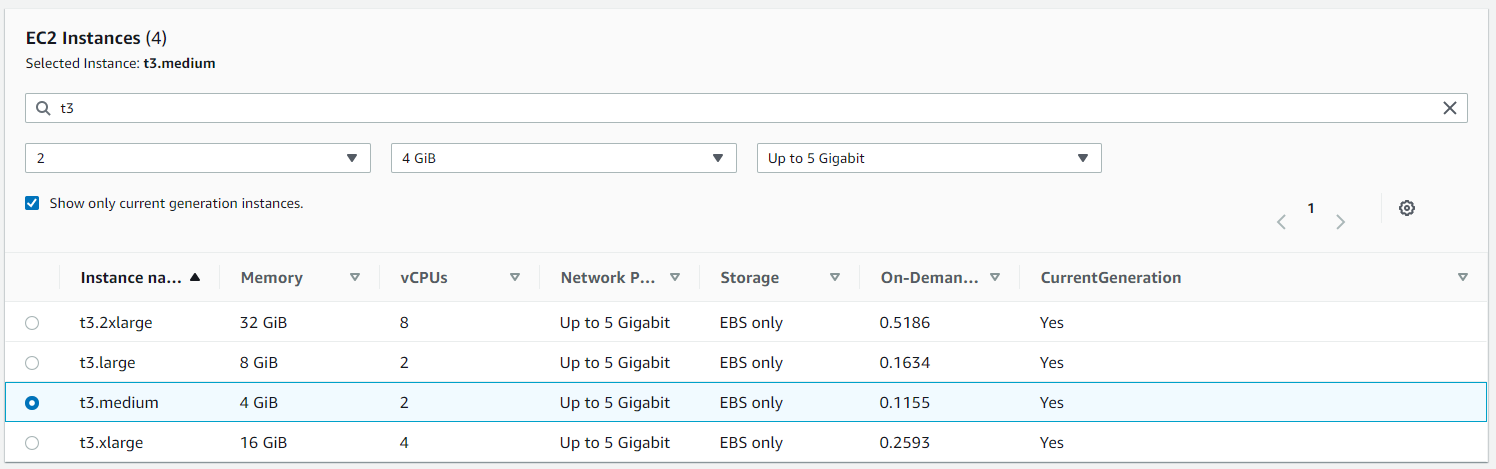Open table preferences gear icon
This screenshot has width=1496, height=469.
click(1407, 208)
